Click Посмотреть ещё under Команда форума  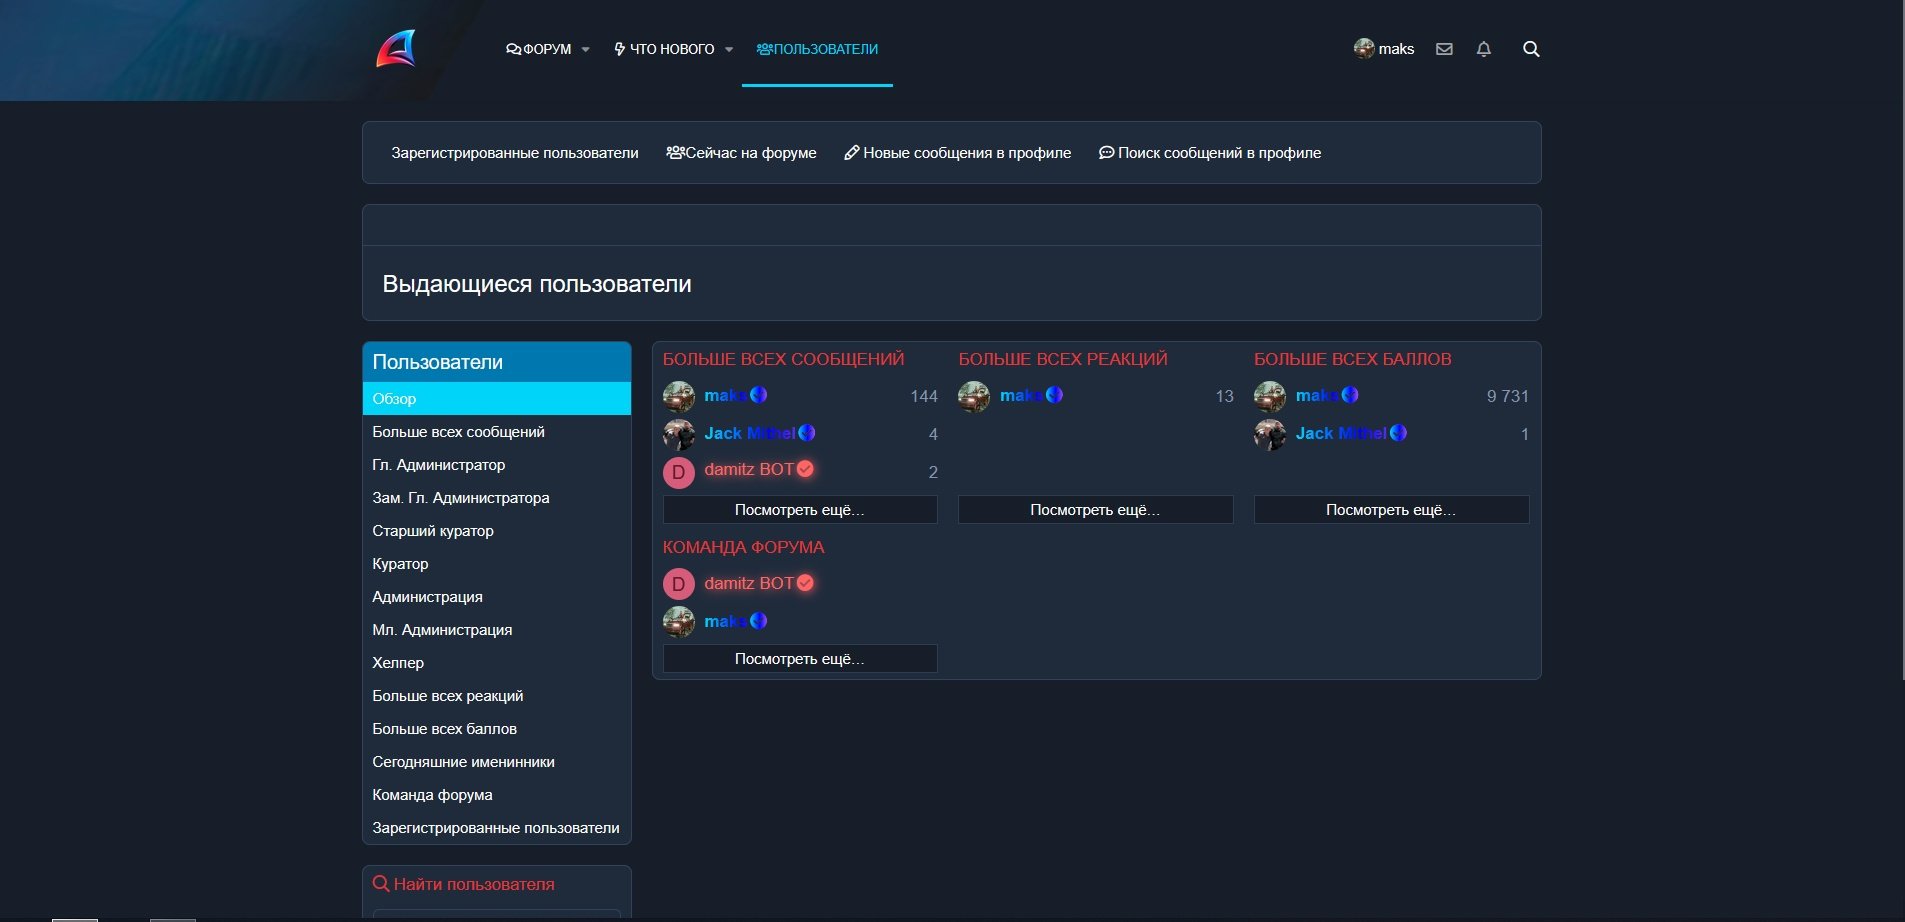coord(800,659)
